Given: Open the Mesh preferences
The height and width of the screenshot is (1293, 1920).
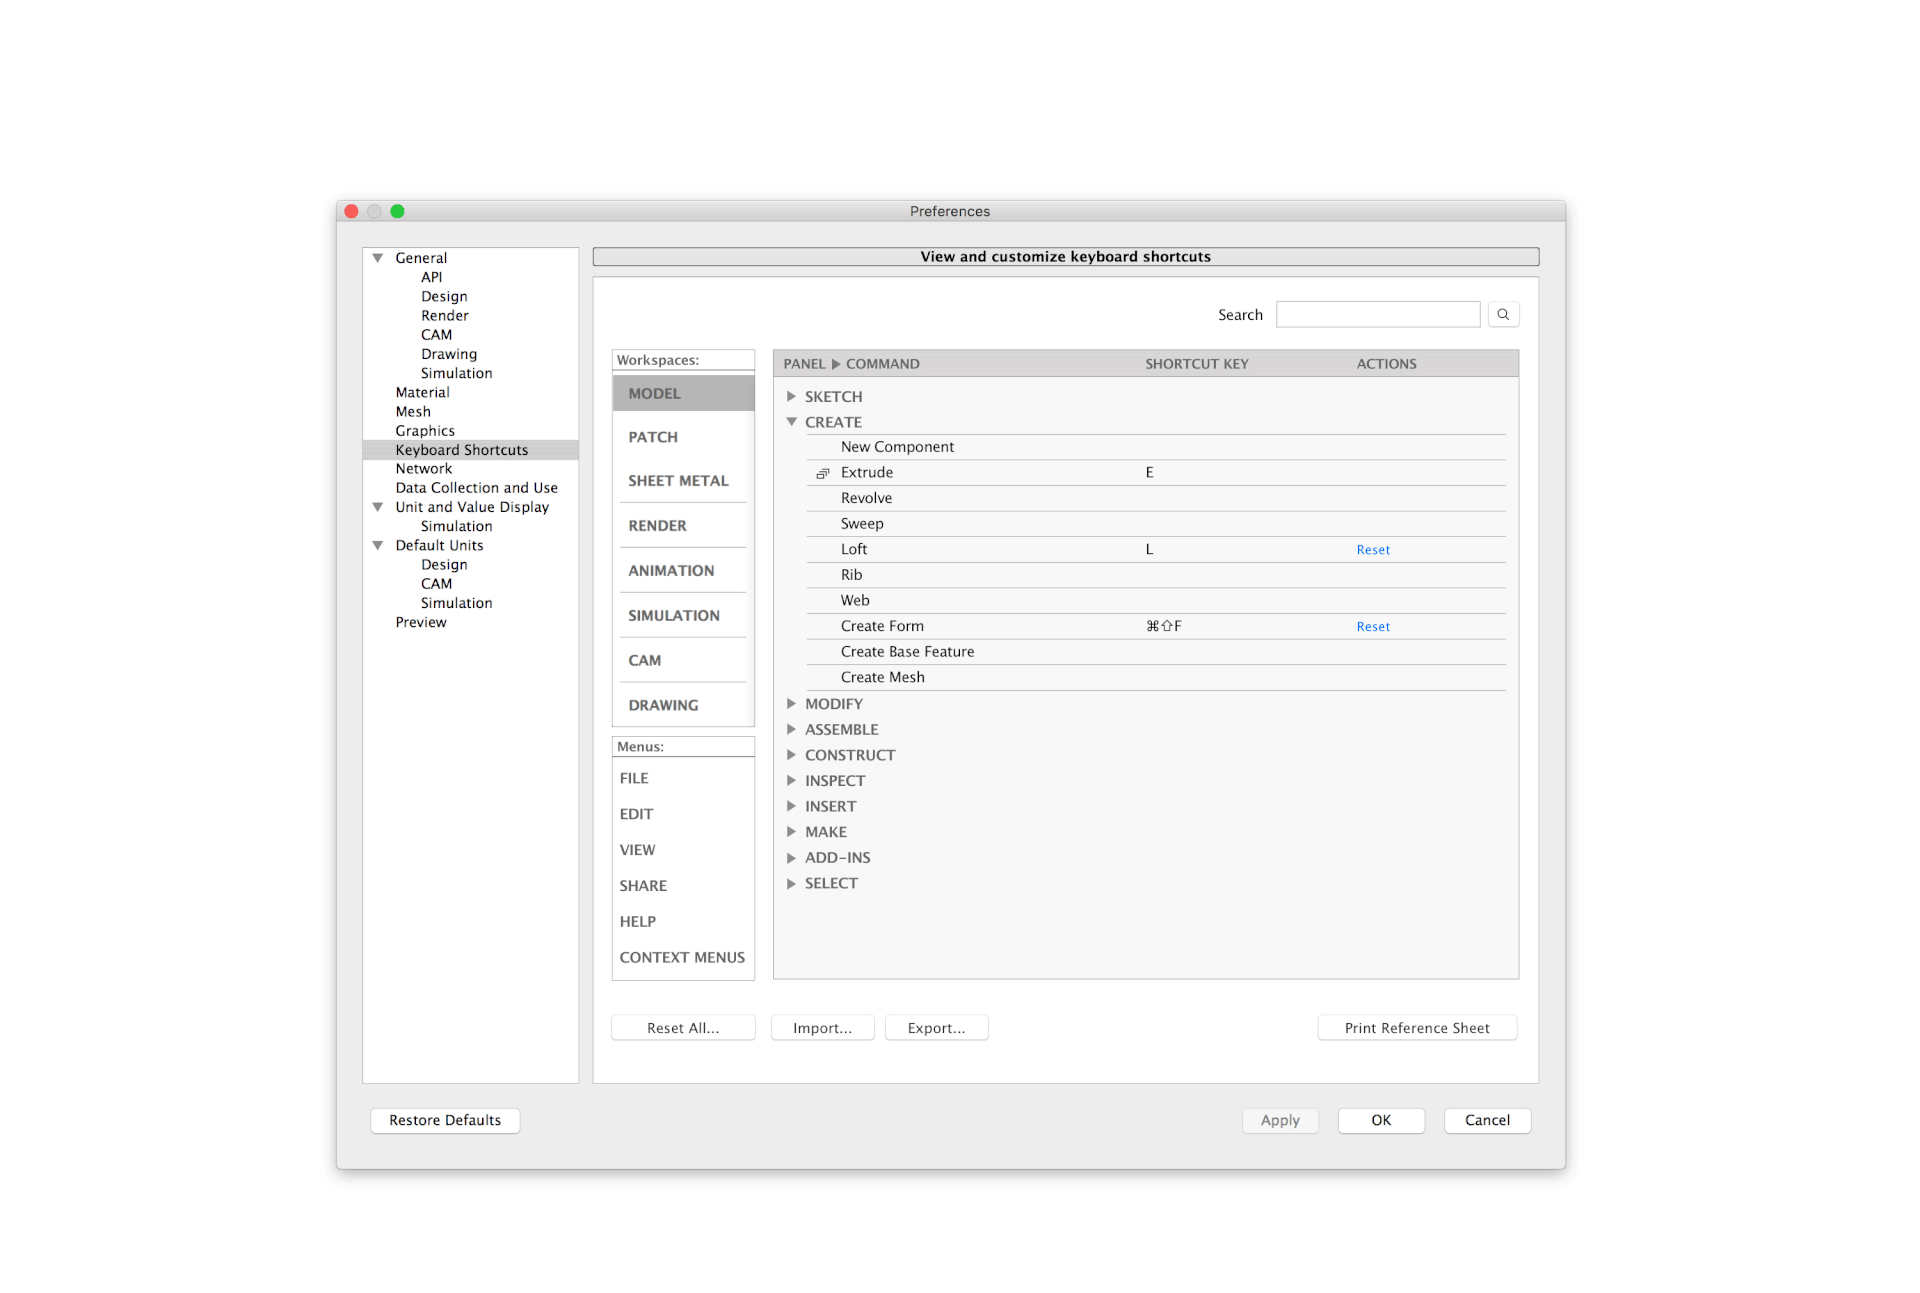Looking at the screenshot, I should tap(413, 412).
